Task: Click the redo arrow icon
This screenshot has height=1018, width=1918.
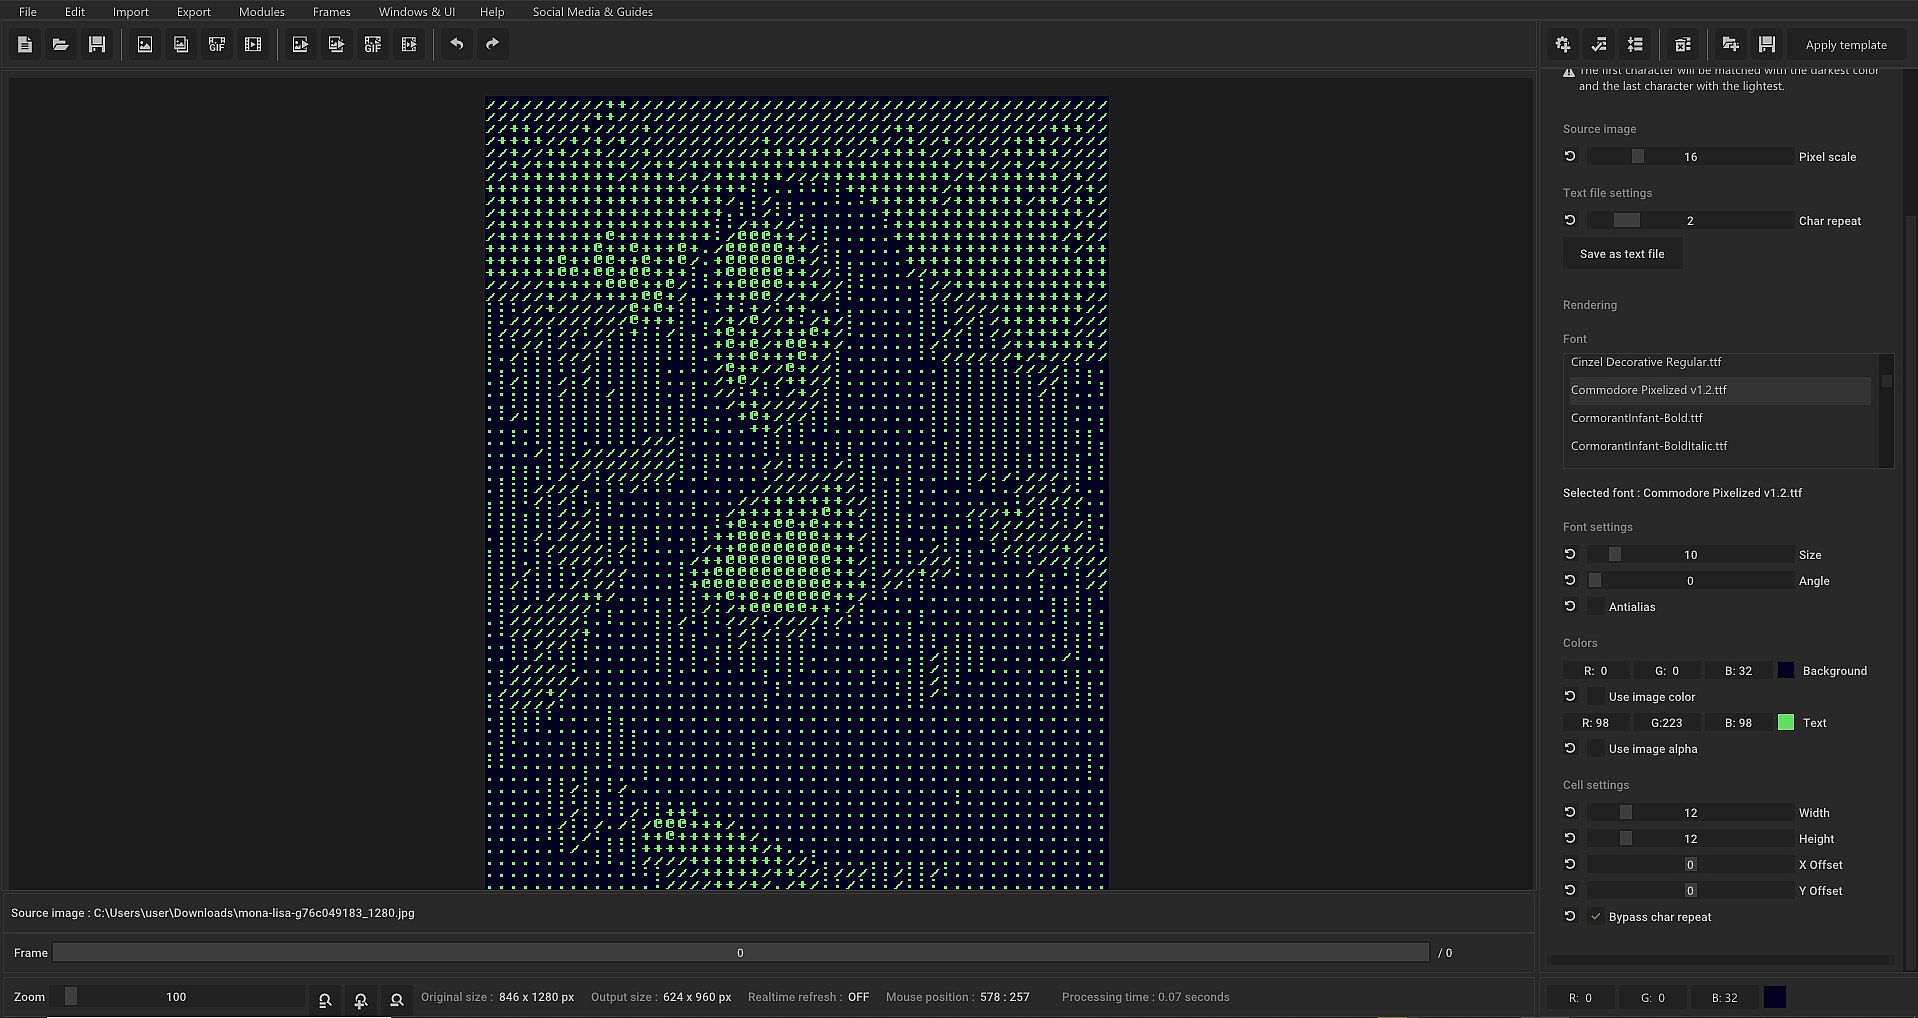Action: click(492, 45)
